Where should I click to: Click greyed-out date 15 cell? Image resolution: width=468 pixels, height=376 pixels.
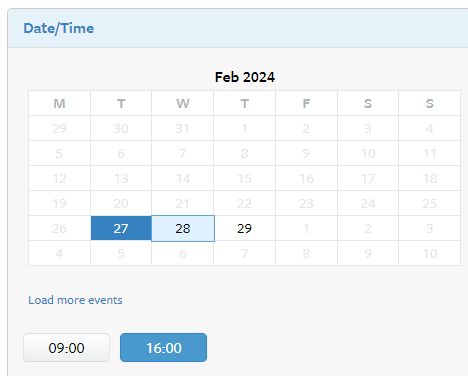[x=244, y=178]
